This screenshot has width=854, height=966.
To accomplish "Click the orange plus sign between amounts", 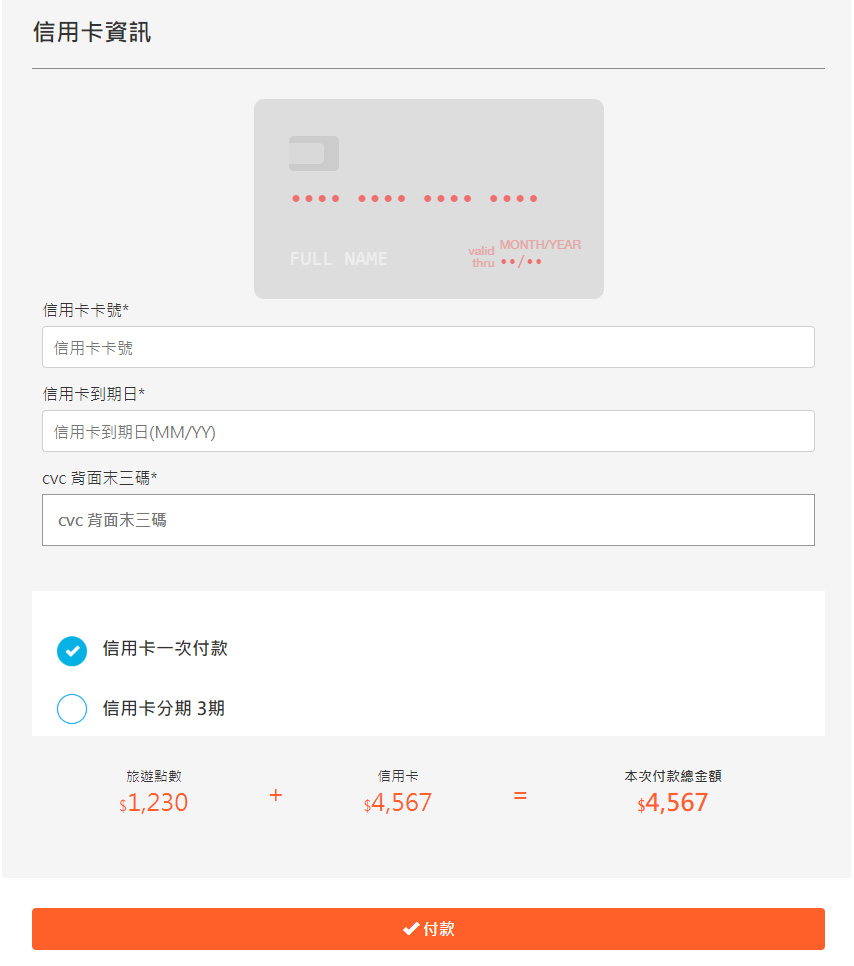I will [x=275, y=795].
